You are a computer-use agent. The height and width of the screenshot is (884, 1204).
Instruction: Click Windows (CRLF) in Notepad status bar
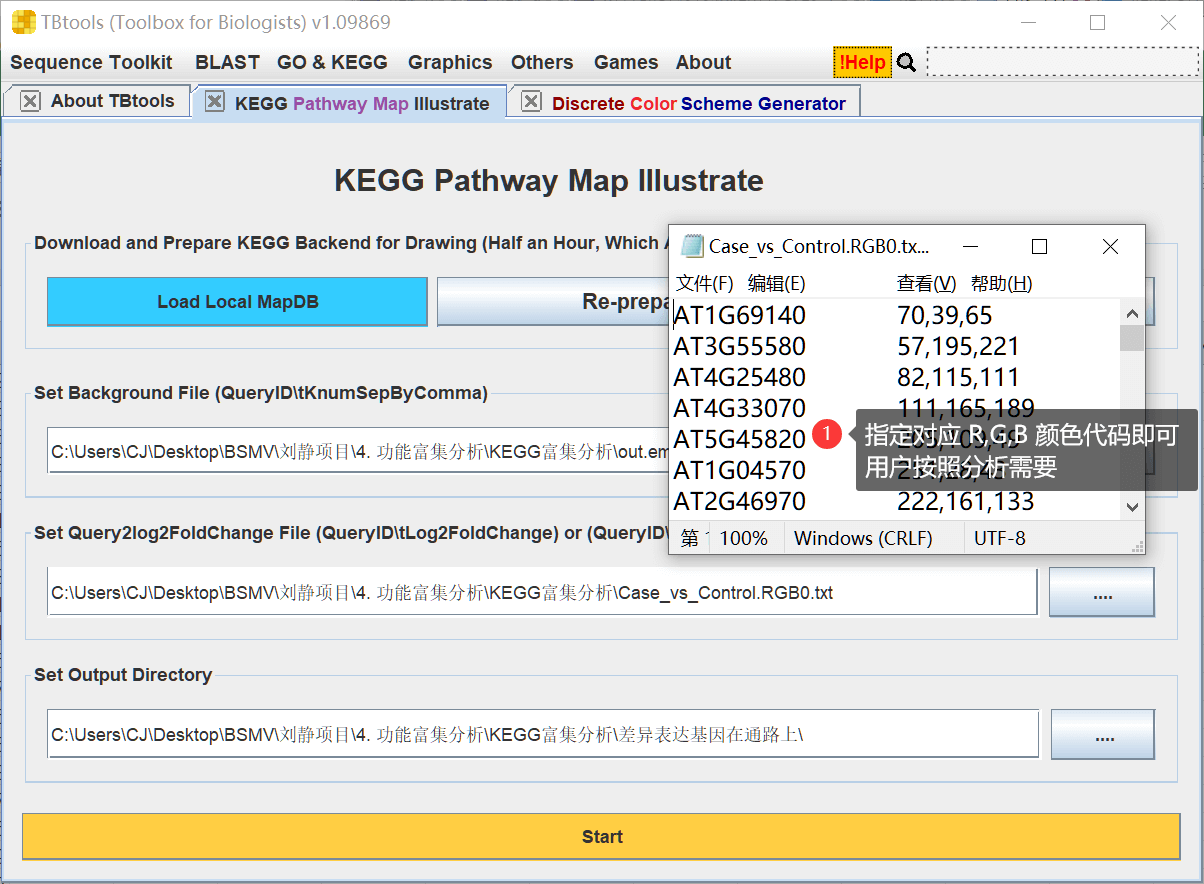[x=863, y=538]
